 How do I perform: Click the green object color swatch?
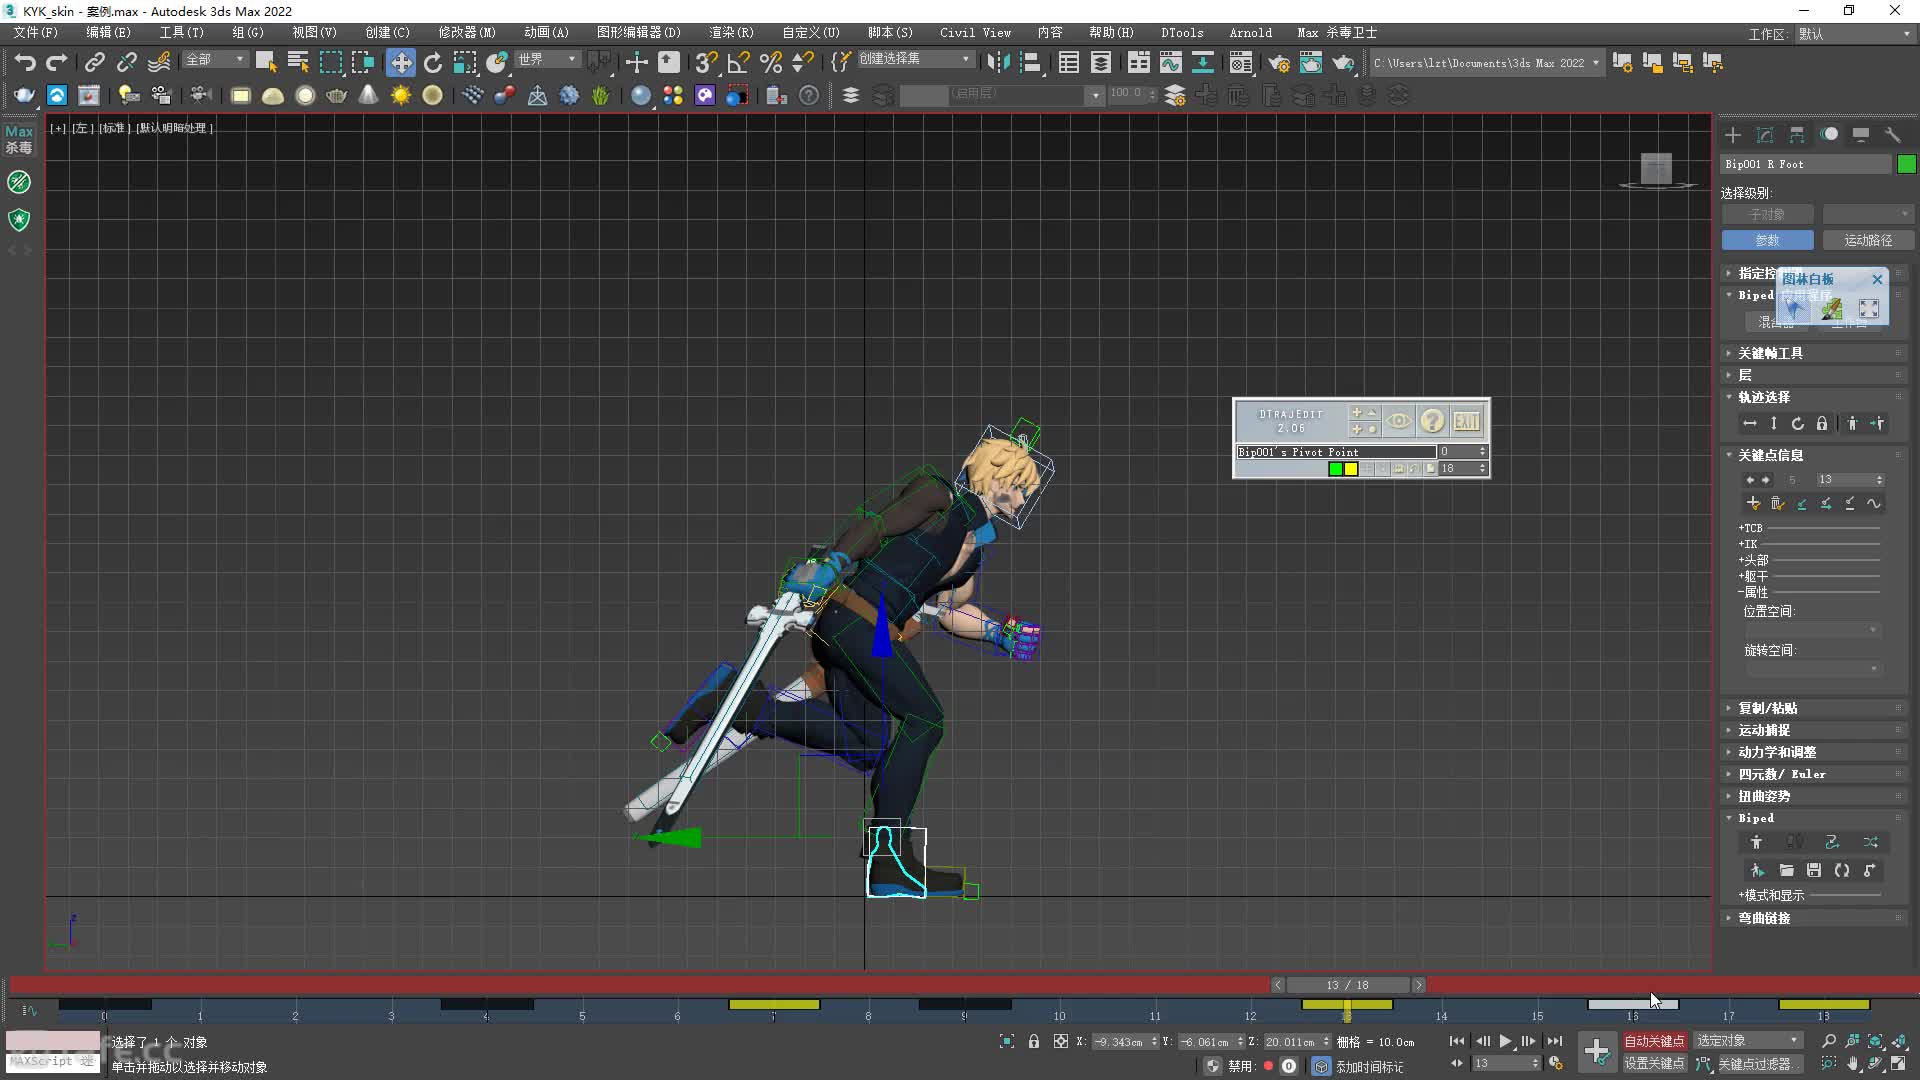click(1907, 164)
